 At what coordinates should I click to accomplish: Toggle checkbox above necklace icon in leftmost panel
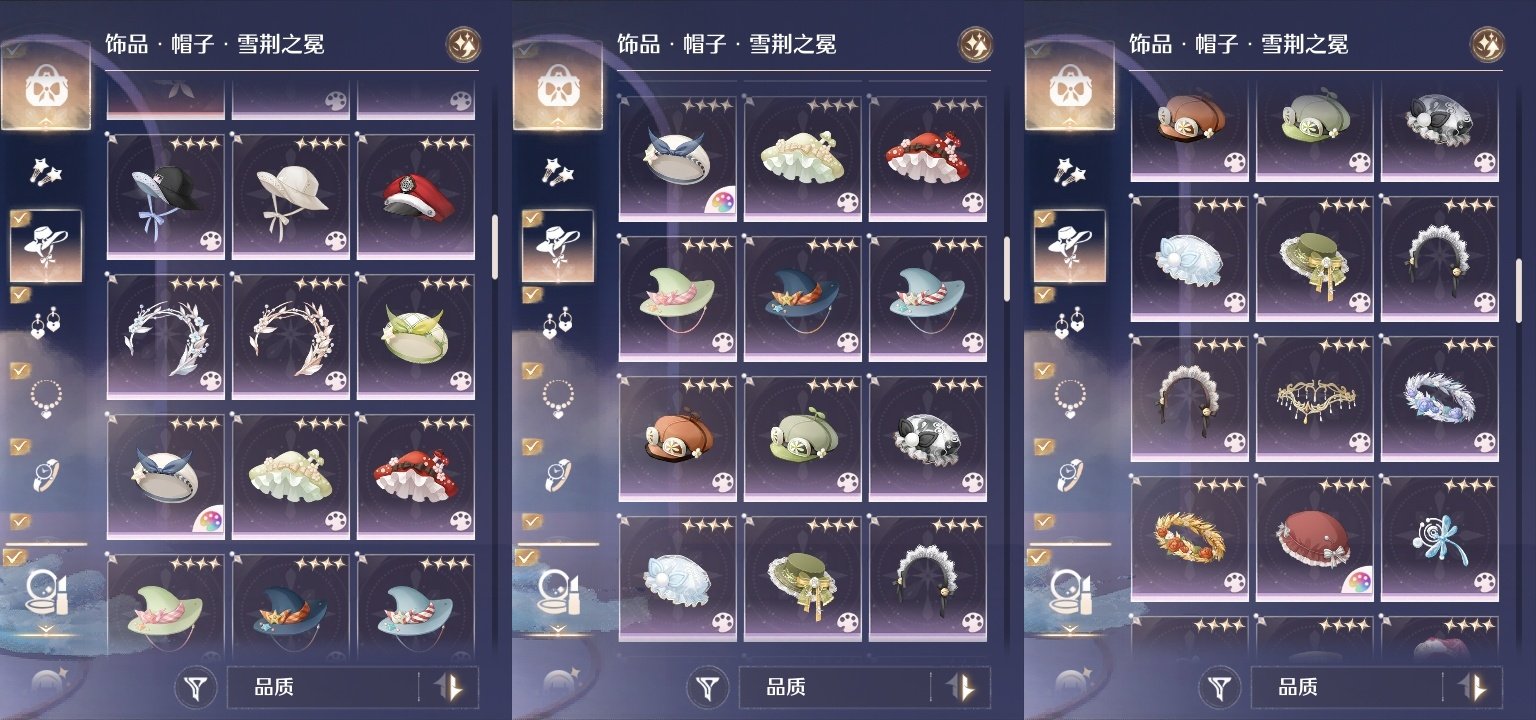[x=20, y=370]
